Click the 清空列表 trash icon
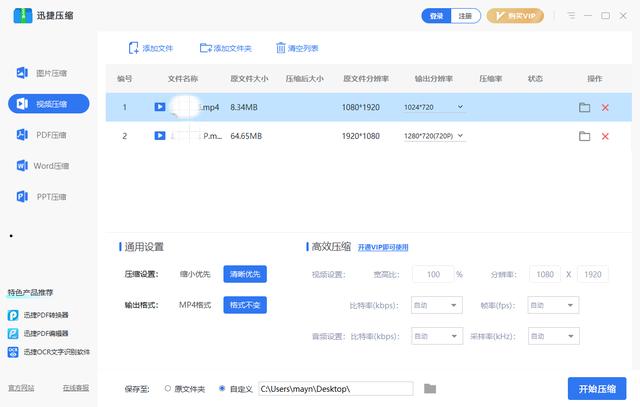The width and height of the screenshot is (640, 407). pyautogui.click(x=280, y=48)
